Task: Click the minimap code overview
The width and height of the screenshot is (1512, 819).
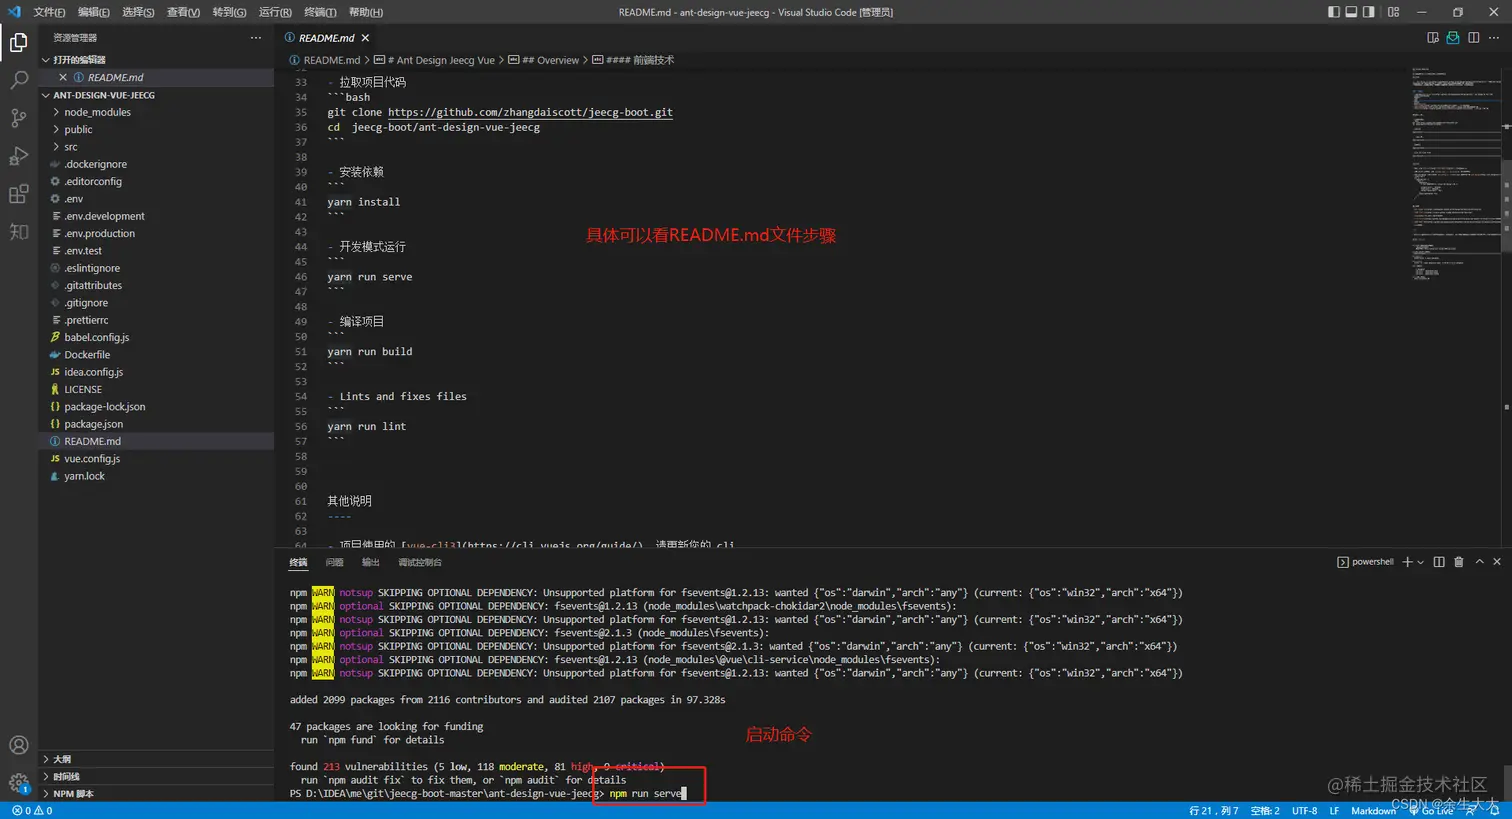Action: click(1455, 175)
